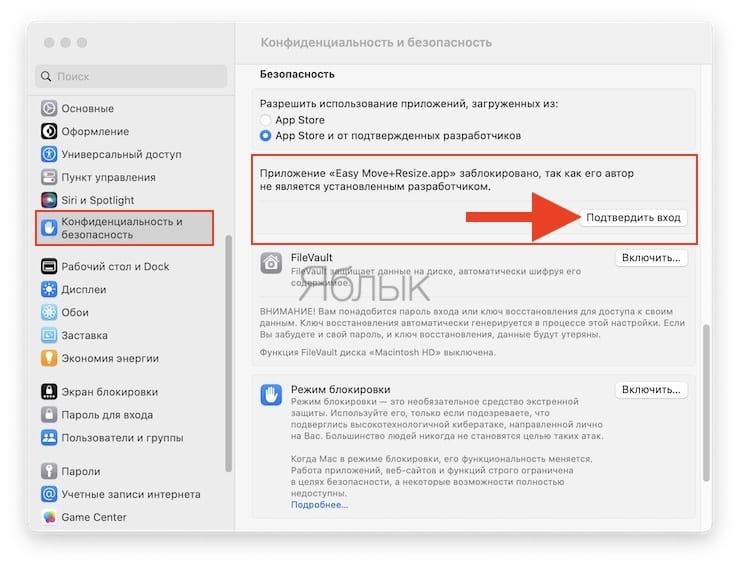Viewport: 740px width, 566px height.
Task: Click Включить button for FileVault
Action: click(651, 258)
